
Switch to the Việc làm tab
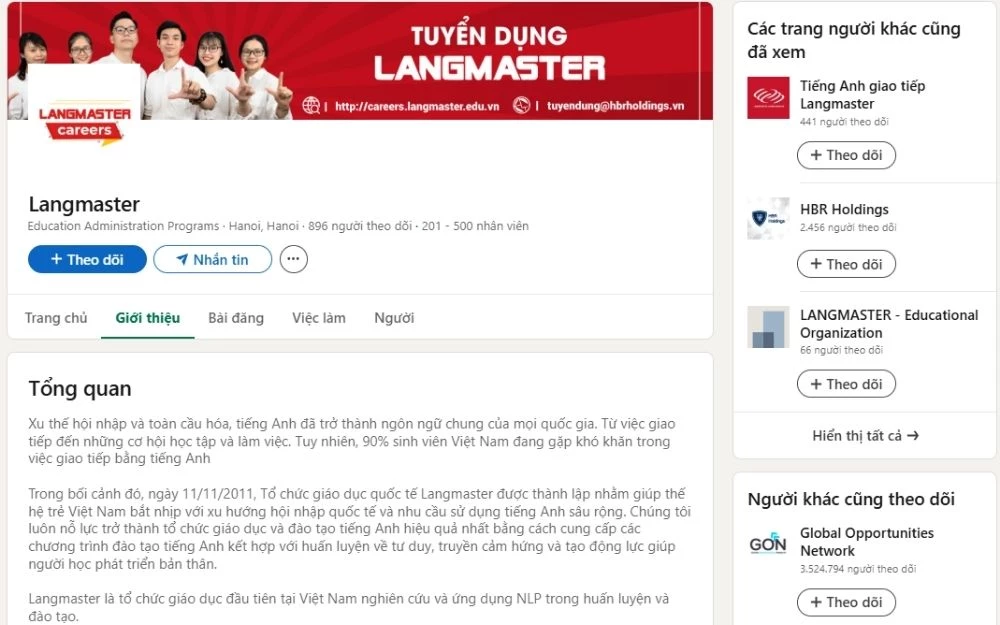click(318, 317)
